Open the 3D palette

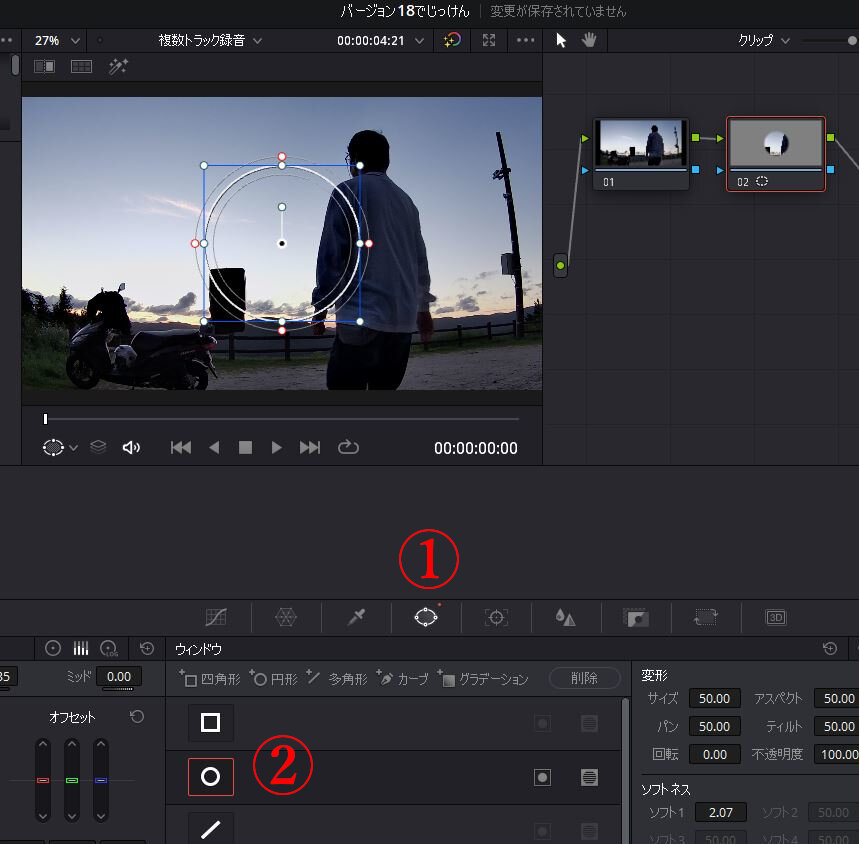coord(776,617)
